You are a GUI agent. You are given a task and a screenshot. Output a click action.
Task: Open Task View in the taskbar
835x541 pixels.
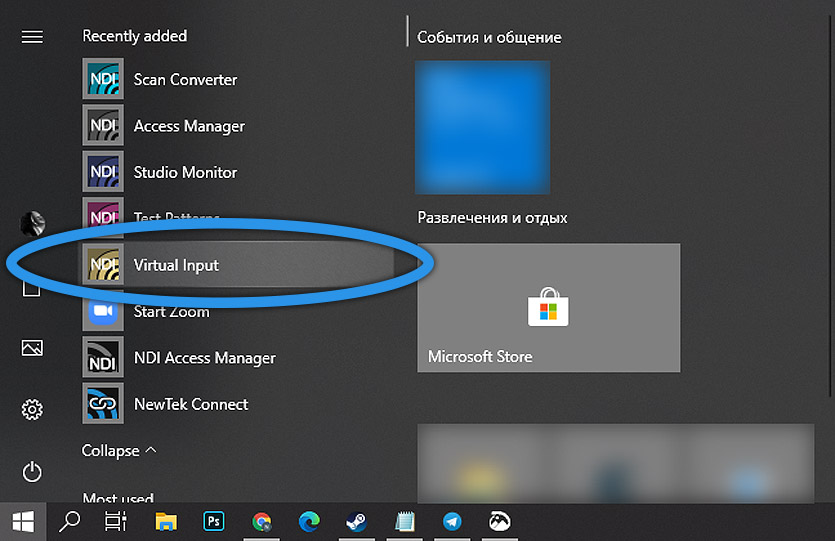click(116, 521)
